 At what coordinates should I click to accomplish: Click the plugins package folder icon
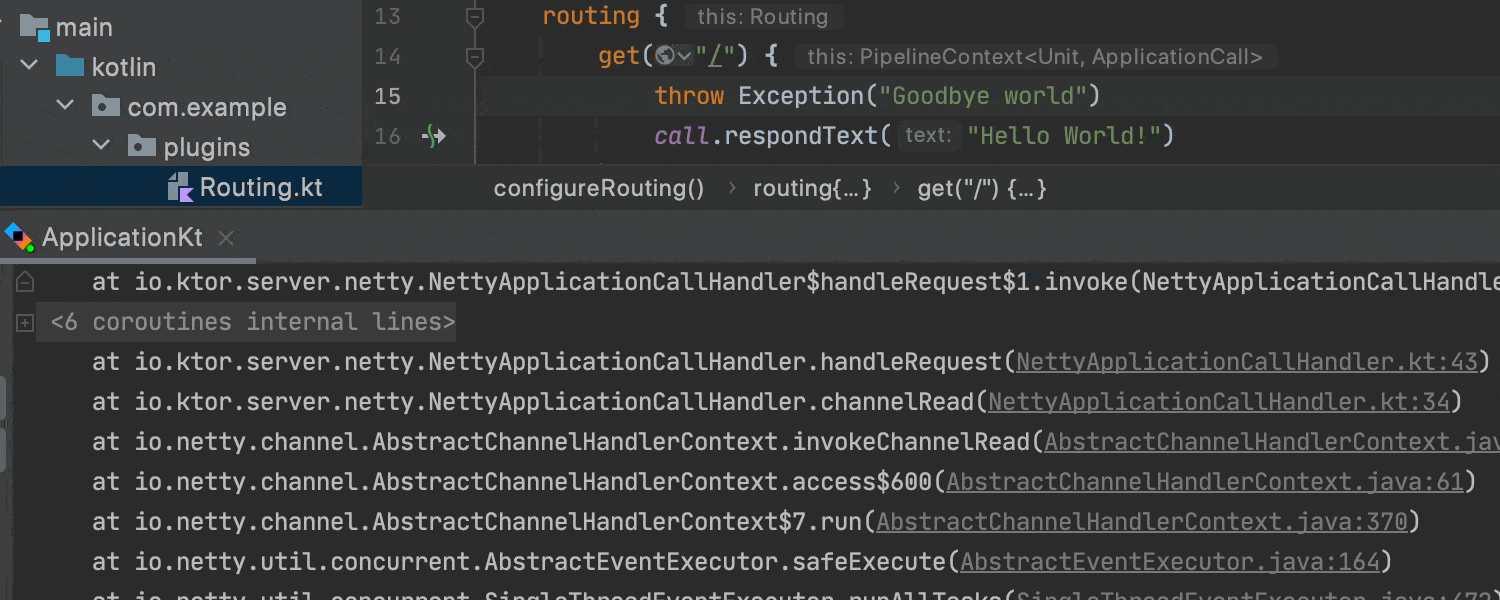point(141,146)
